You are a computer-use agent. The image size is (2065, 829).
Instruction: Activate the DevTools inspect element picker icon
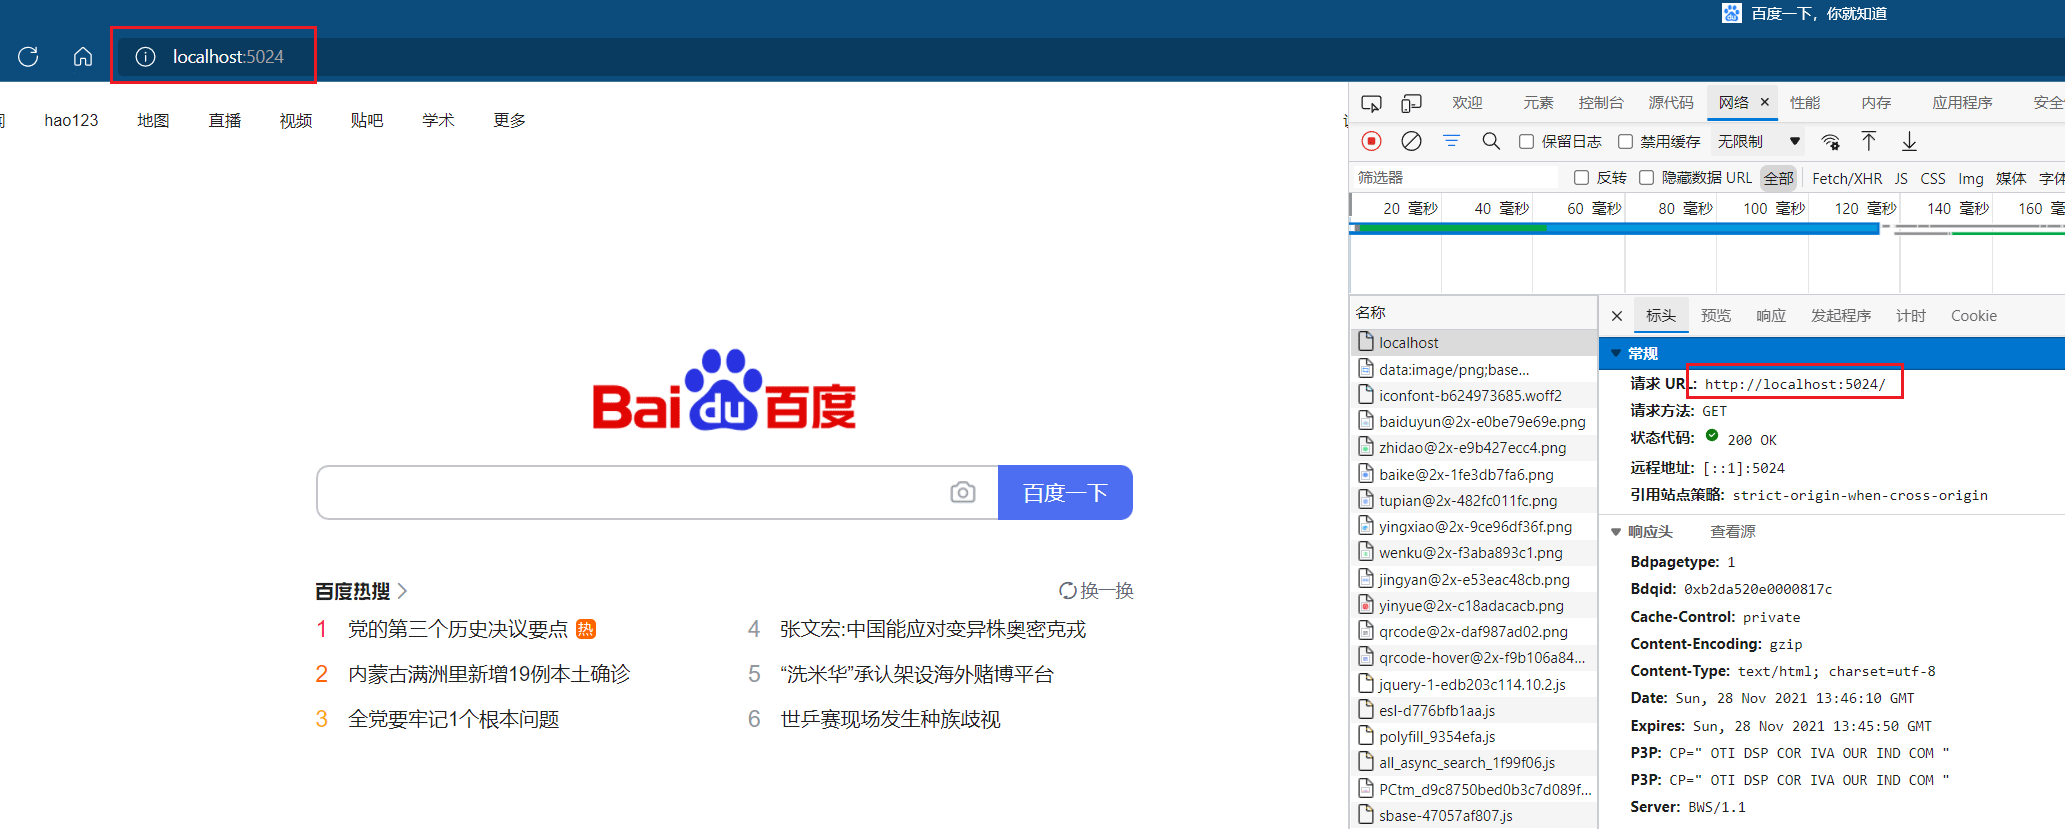coord(1371,103)
